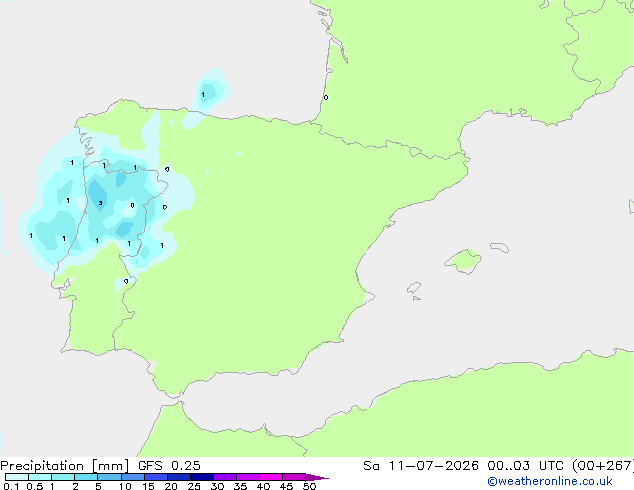Image resolution: width=634 pixels, height=490 pixels.
Task: Click the '(00+267)' forecast hour text
Action: [x=602, y=466]
